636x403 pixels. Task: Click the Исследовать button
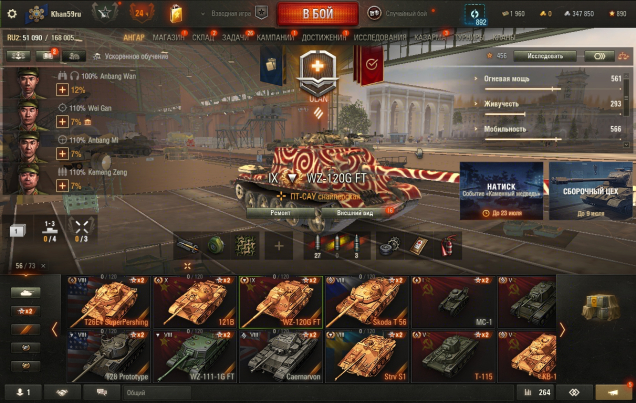[x=545, y=56]
